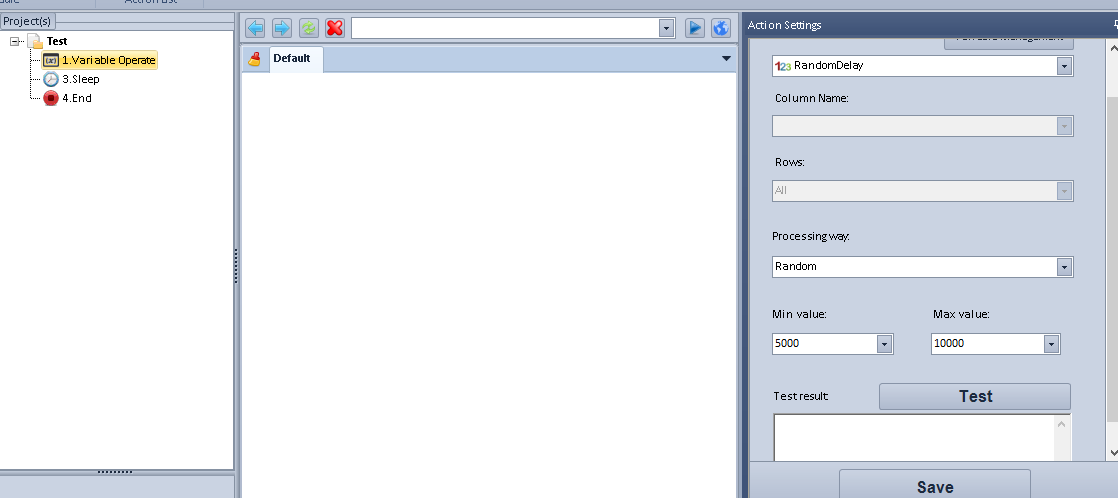Select the 4.End red stop action

tap(76, 98)
